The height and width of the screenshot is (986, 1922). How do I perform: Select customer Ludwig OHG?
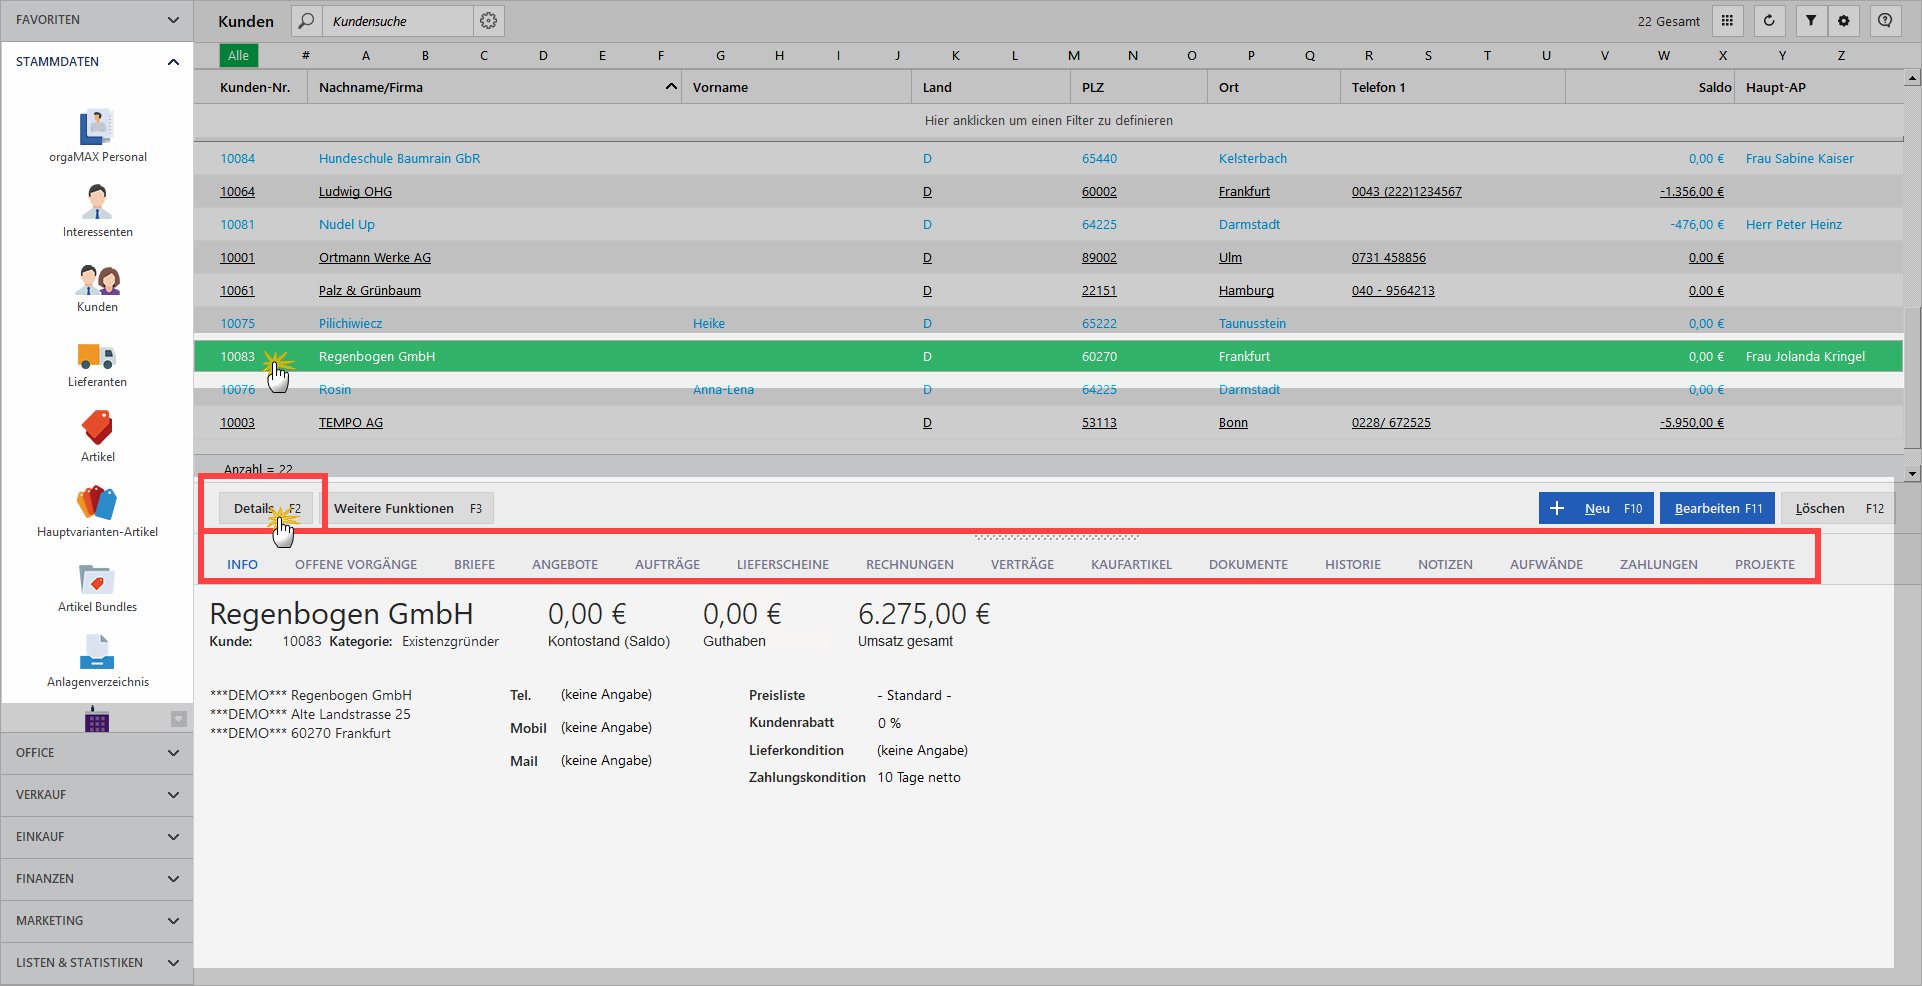355,191
